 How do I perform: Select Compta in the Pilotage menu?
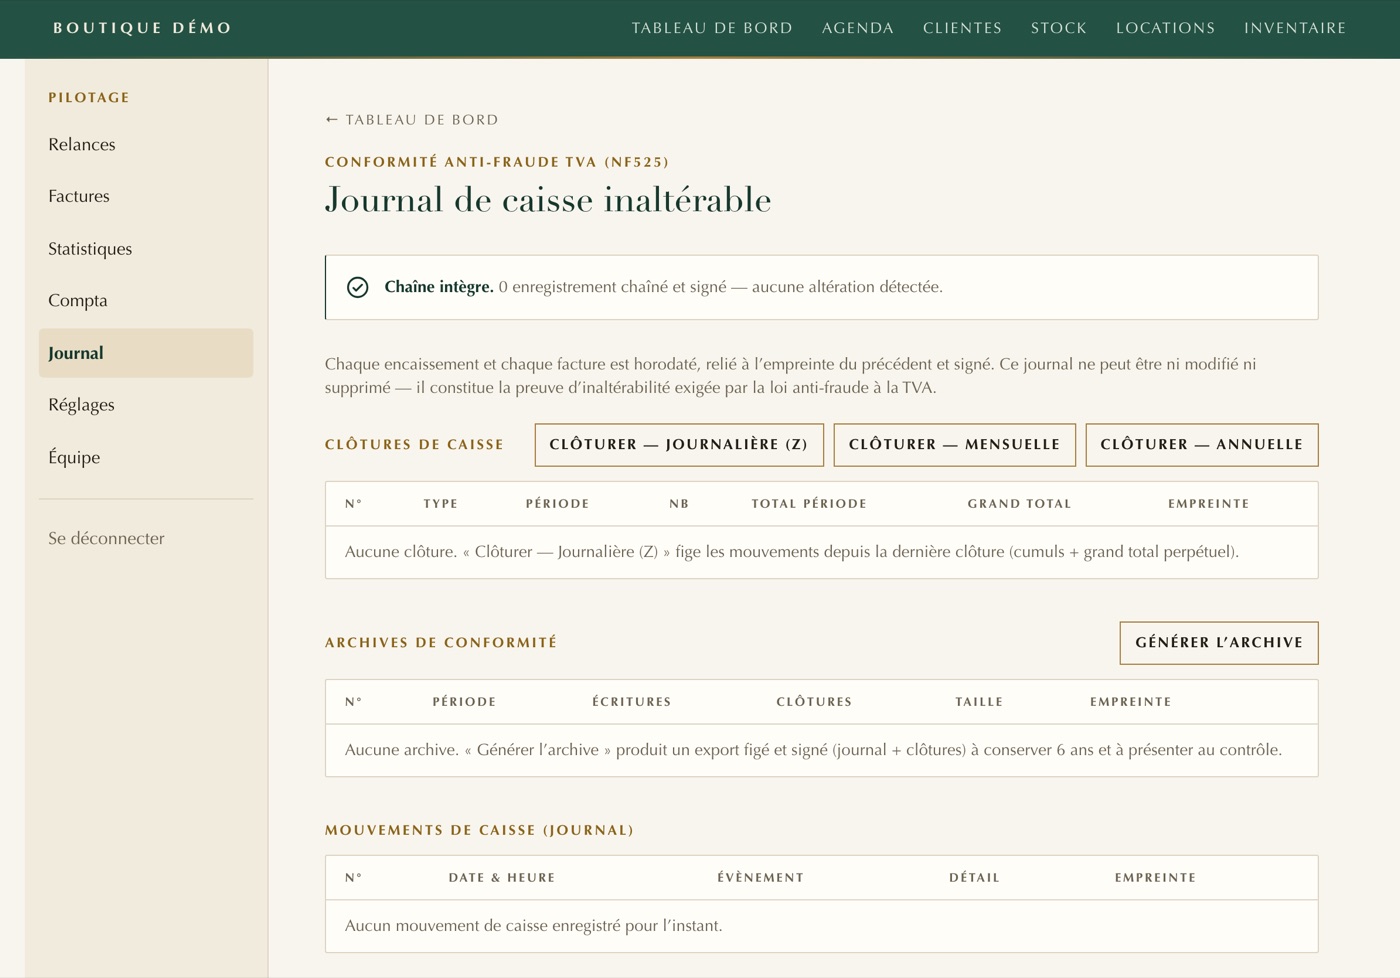tap(146, 301)
